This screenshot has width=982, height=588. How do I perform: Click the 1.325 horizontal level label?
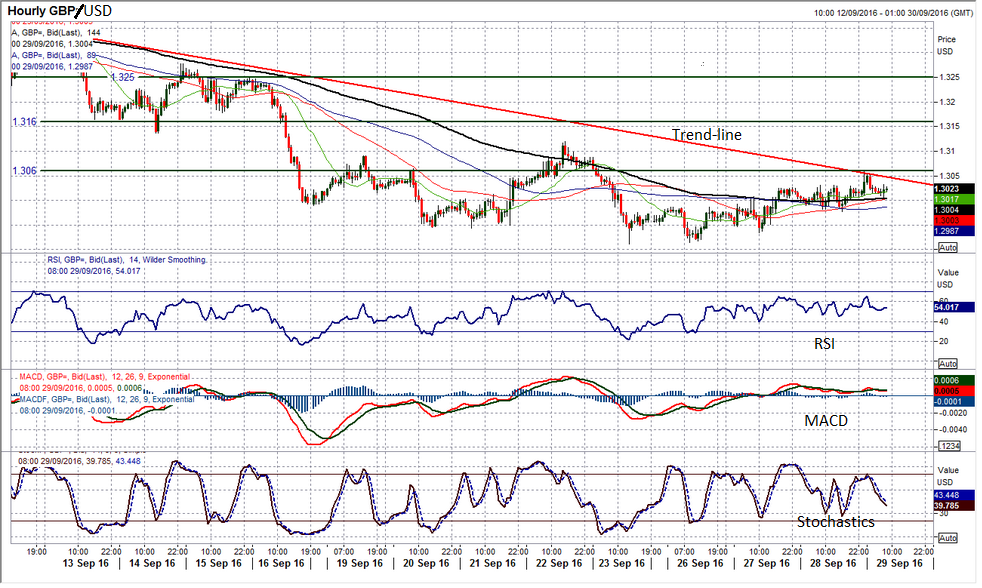point(123,77)
